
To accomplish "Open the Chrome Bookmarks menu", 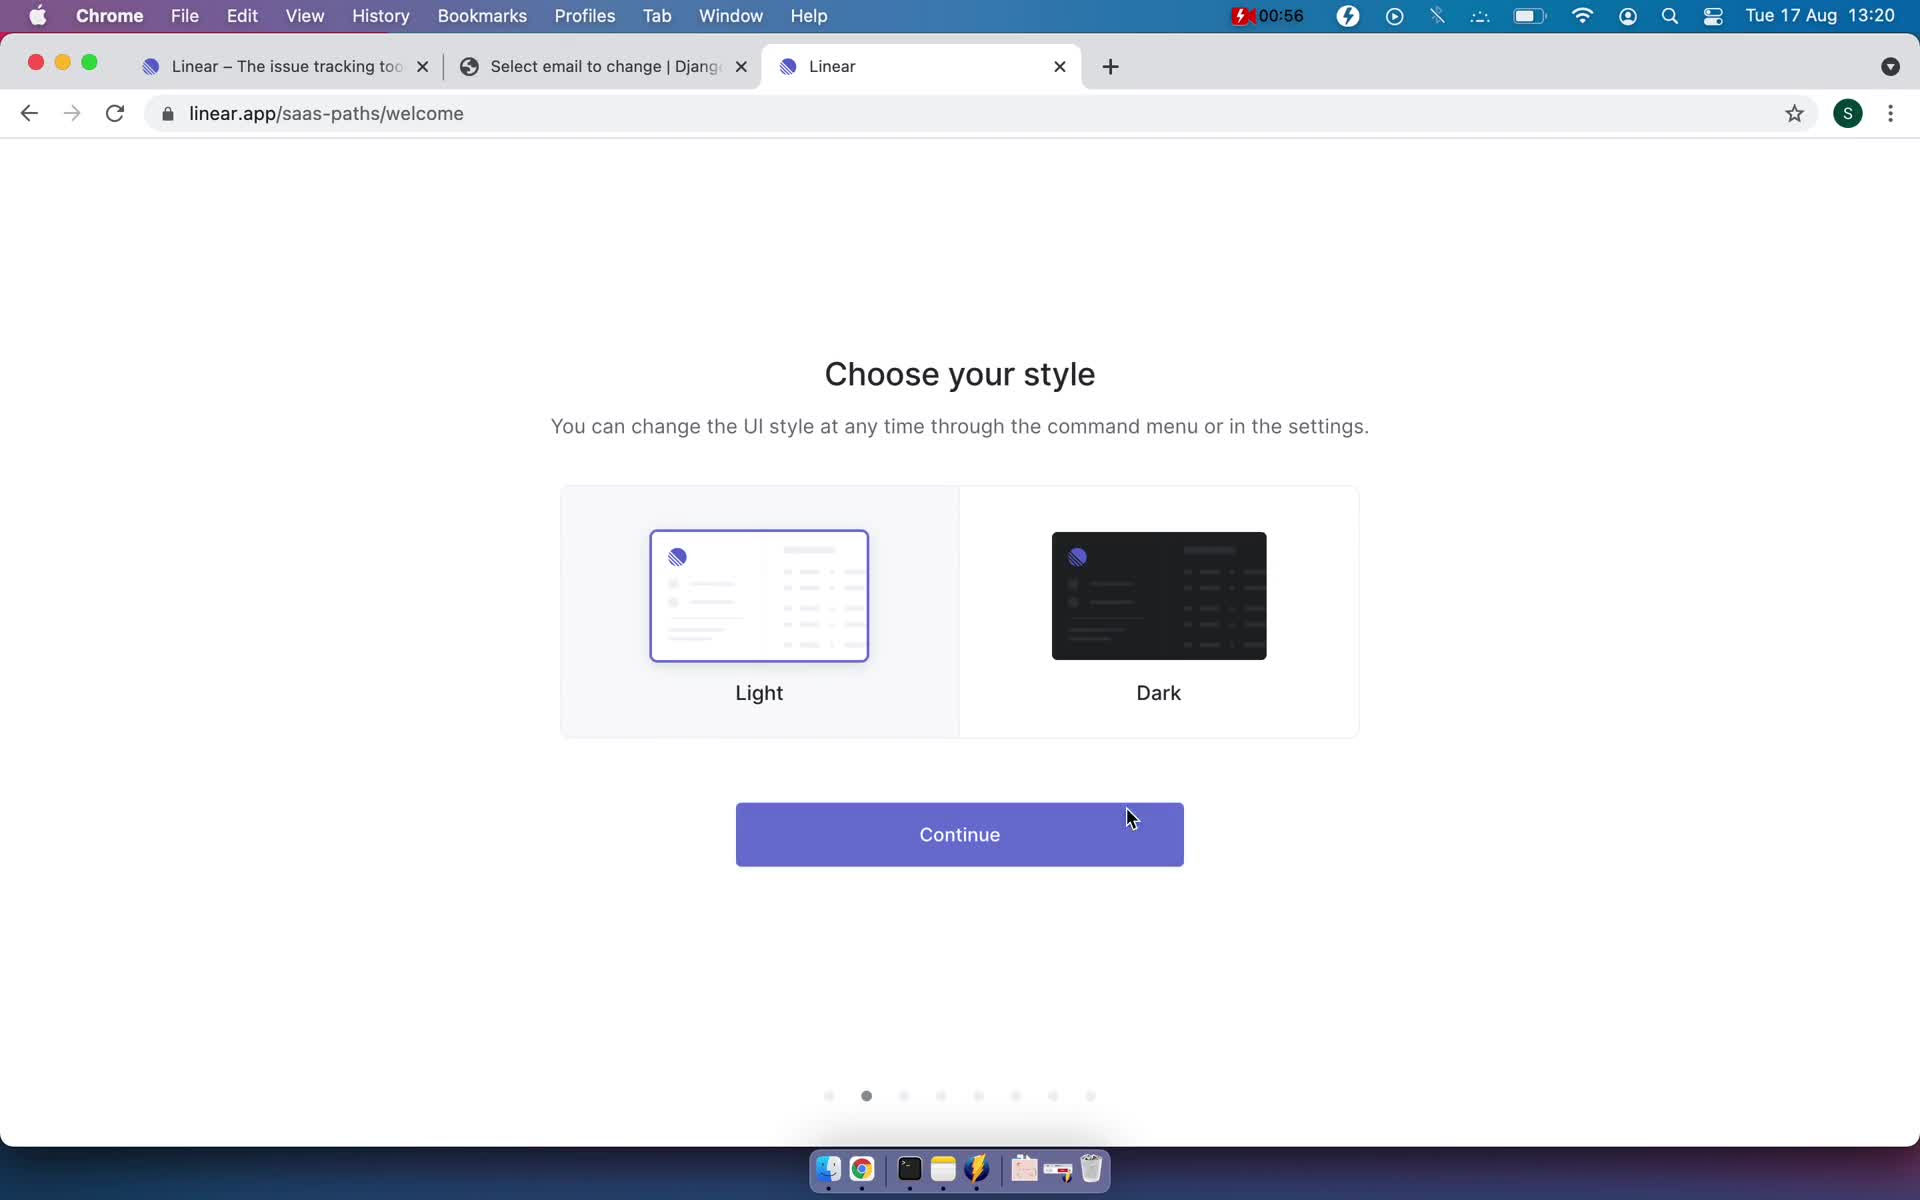I will (481, 15).
